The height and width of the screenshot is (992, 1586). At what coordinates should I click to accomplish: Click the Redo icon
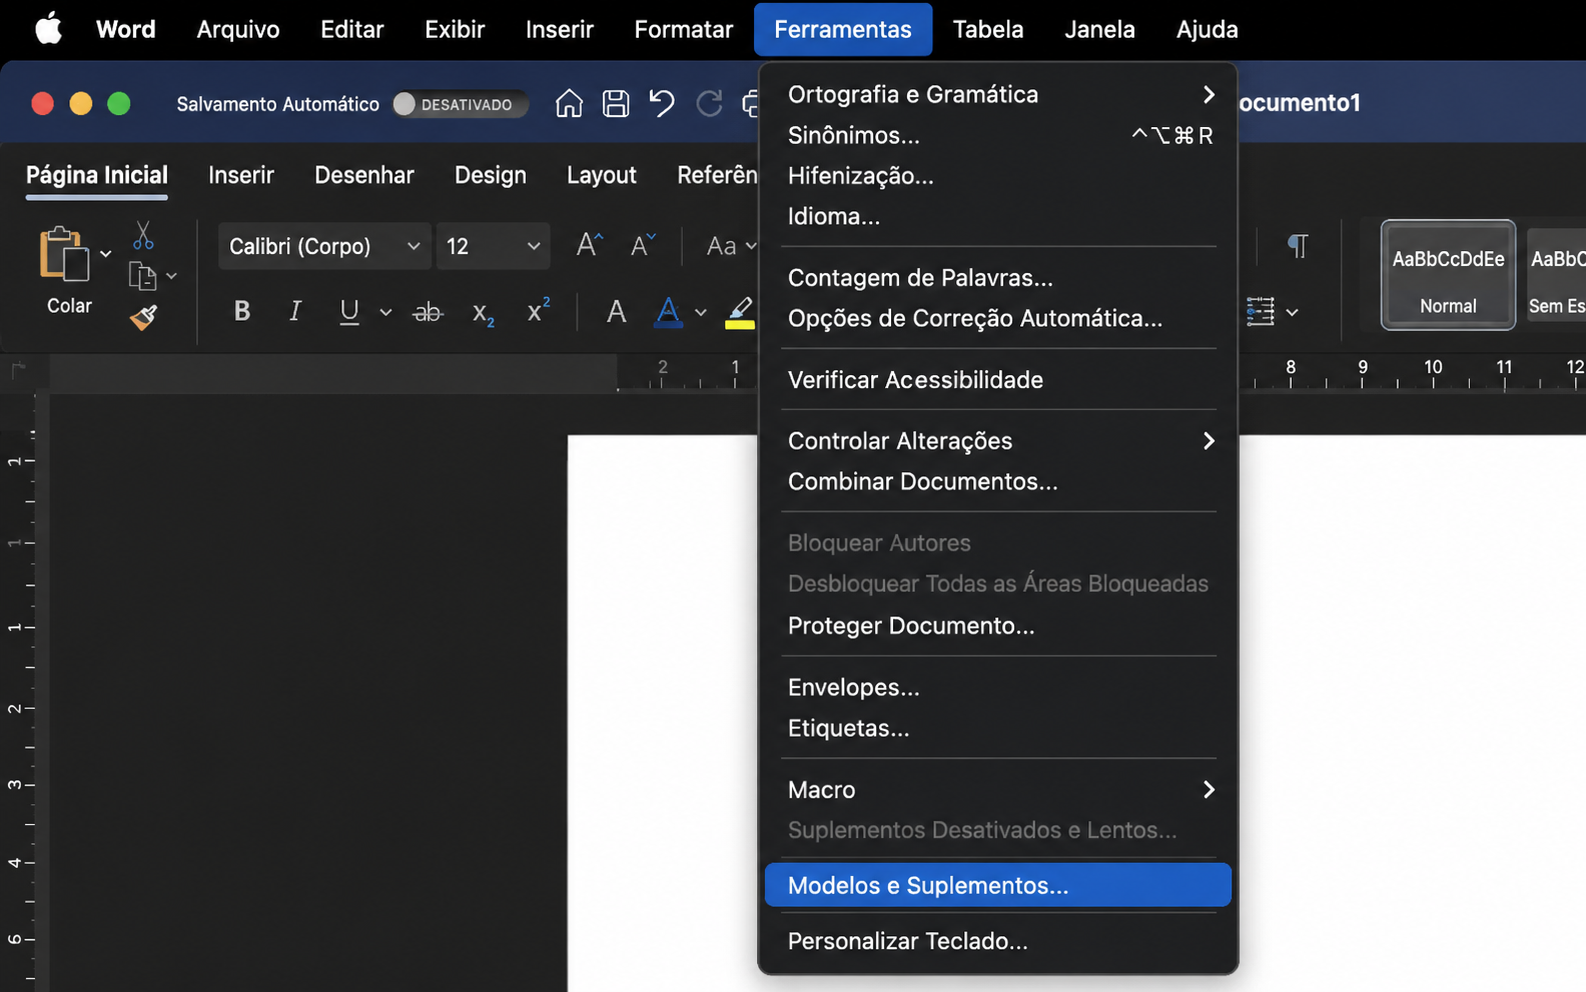(709, 103)
